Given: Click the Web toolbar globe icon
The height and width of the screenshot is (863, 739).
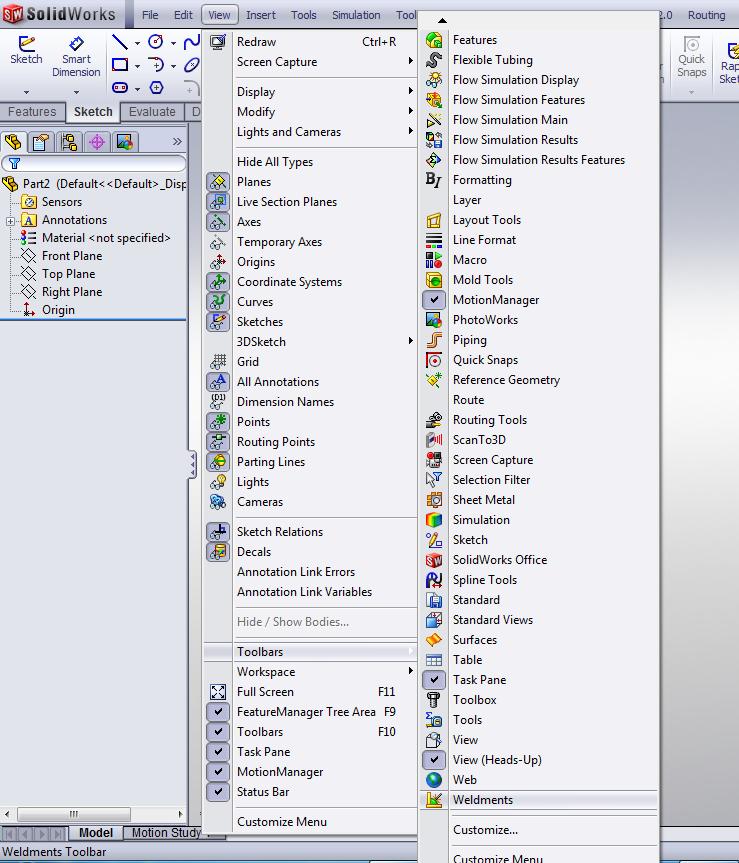Looking at the screenshot, I should (x=434, y=780).
